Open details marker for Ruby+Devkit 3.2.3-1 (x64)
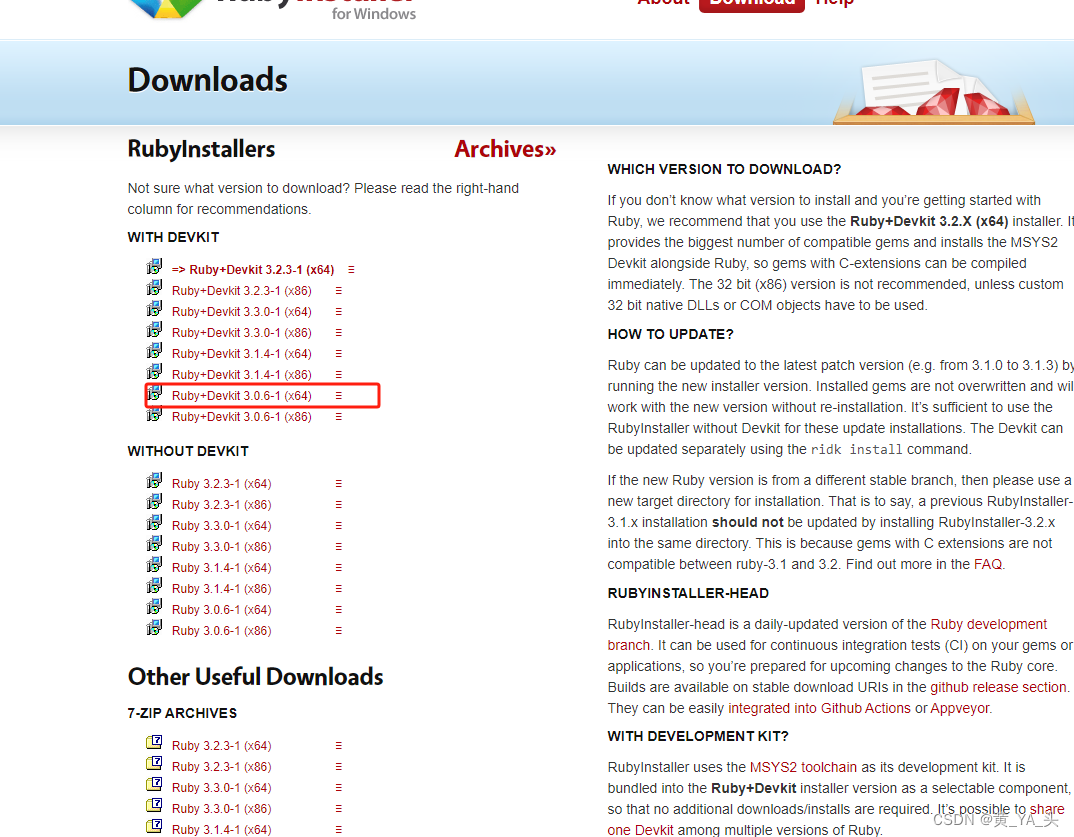Image resolution: width=1074 pixels, height=837 pixels. click(x=351, y=270)
